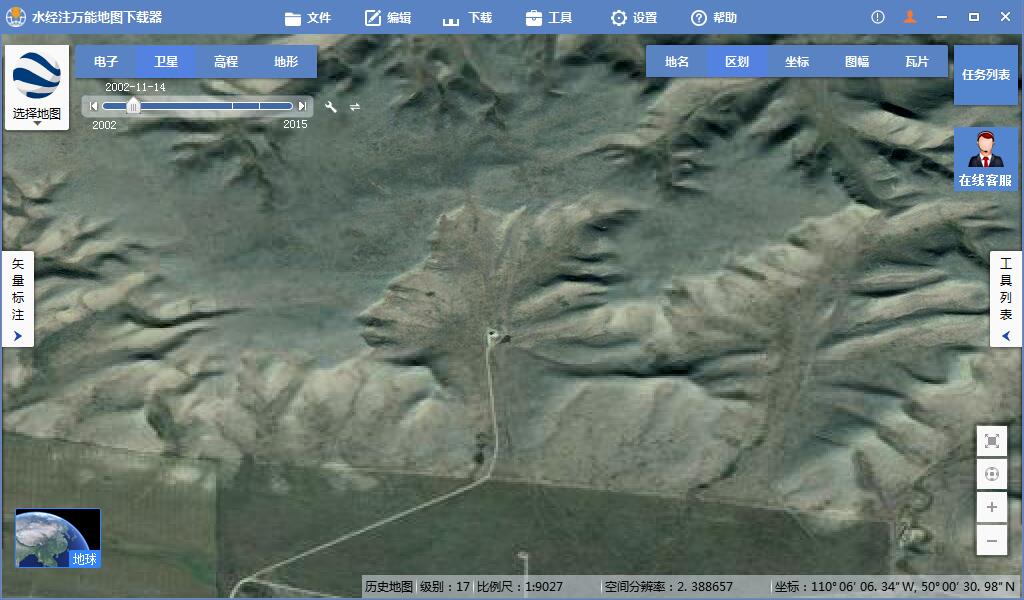Screen dimensions: 1024x600
Task: Select the 坐标 tab
Action: [797, 61]
